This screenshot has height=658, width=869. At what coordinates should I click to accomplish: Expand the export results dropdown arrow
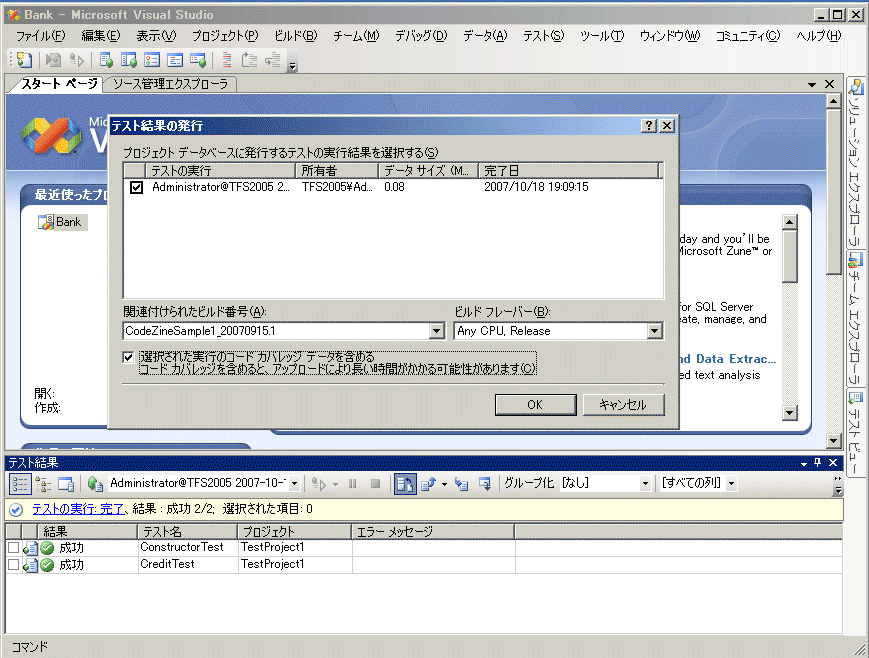point(444,484)
